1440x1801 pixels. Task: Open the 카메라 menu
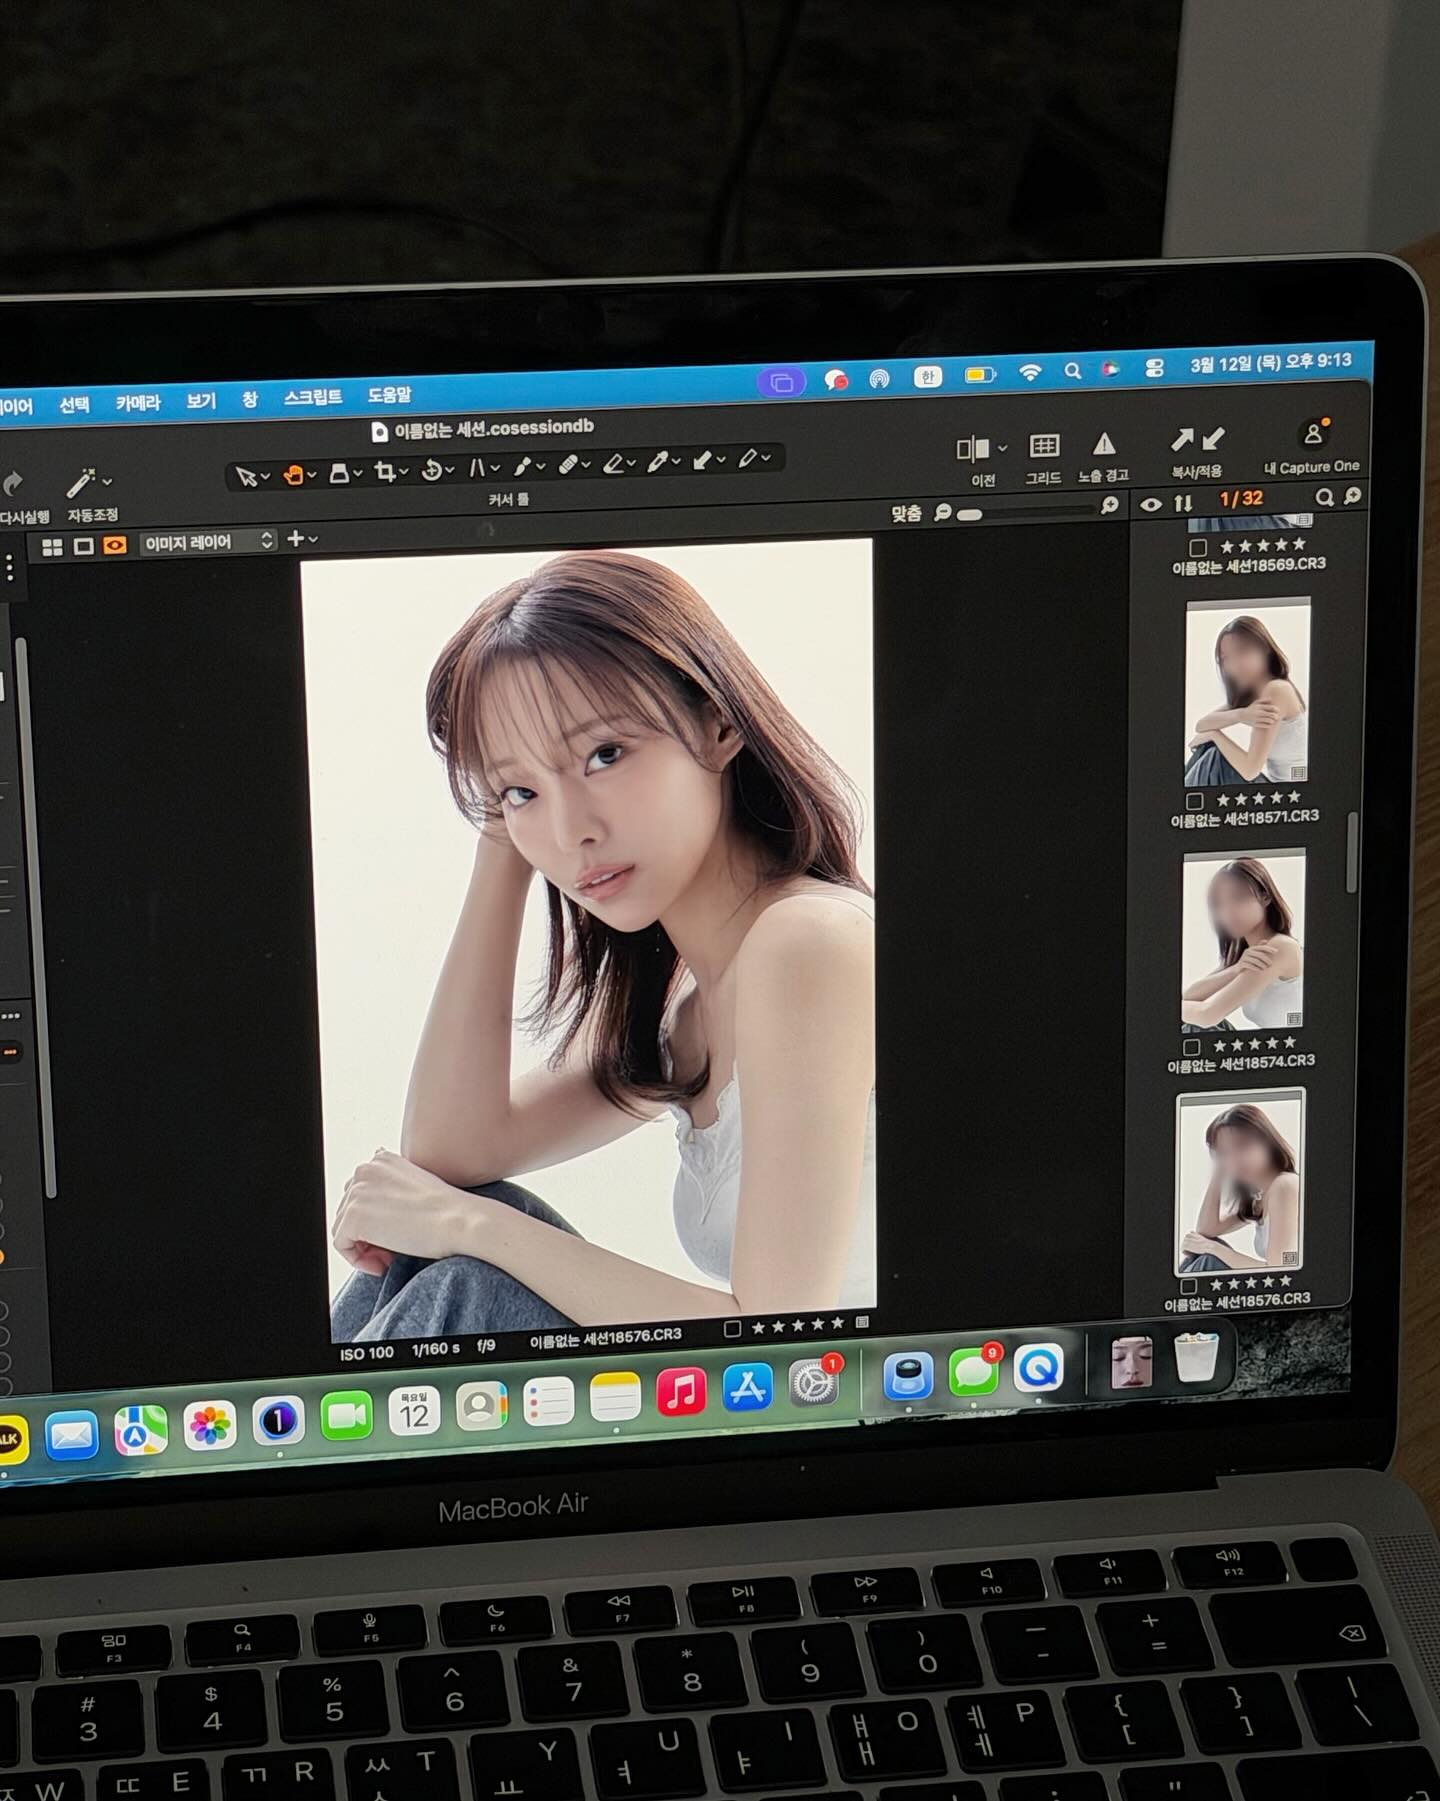(x=138, y=403)
